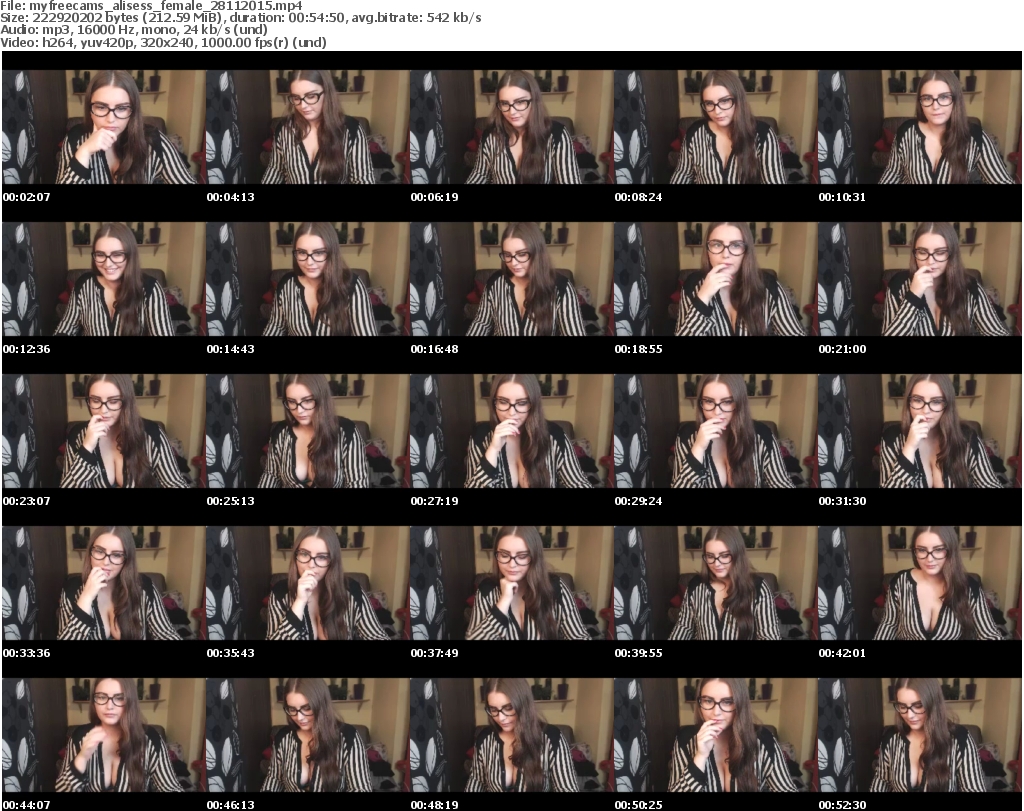Viewport: 1024px width, 811px height.
Task: Click the timestamp label 00:02:07
Action: pos(26,197)
